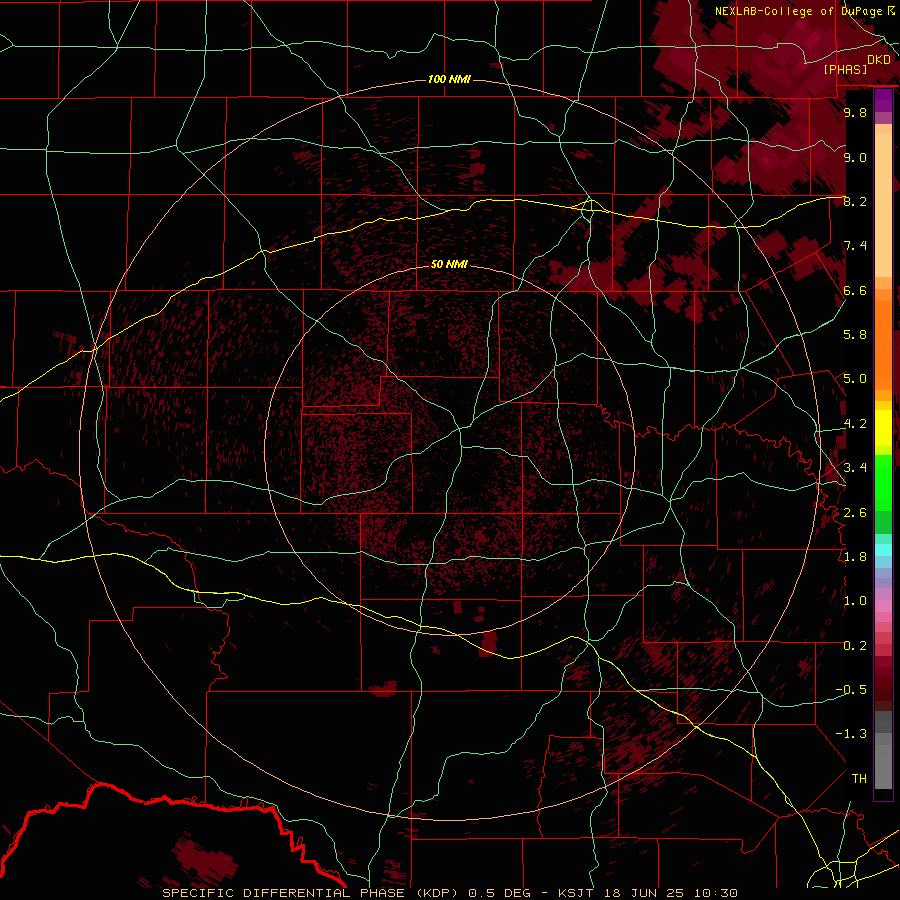The height and width of the screenshot is (900, 900).
Task: Click the 0.2 scale value
Action: 855,646
